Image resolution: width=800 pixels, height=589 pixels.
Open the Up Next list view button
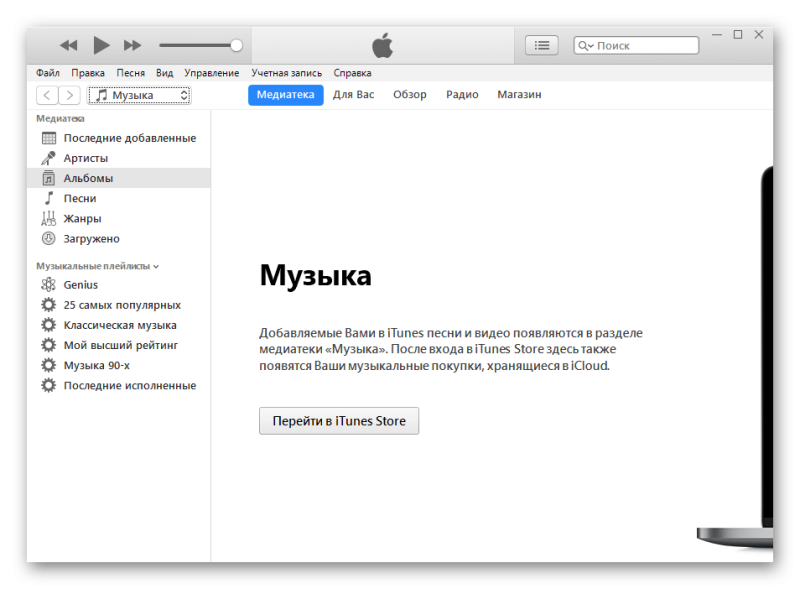(541, 45)
